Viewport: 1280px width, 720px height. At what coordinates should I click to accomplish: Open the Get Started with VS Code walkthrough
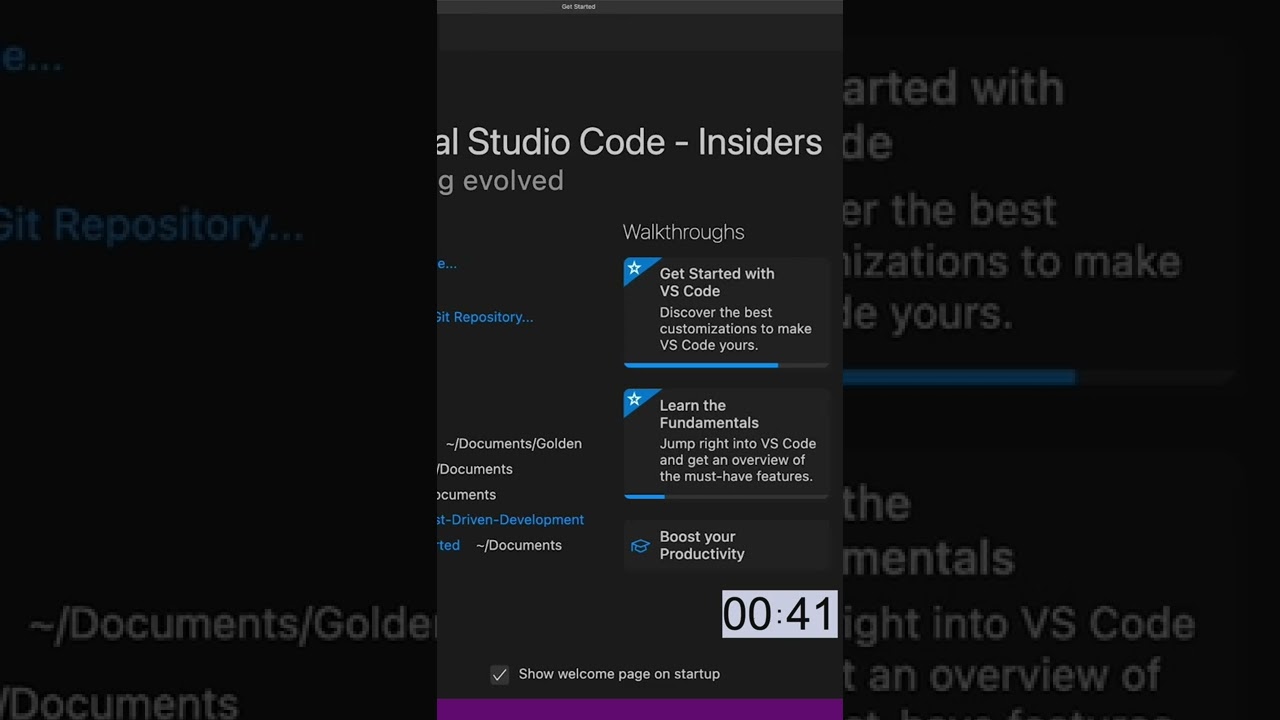coord(726,311)
